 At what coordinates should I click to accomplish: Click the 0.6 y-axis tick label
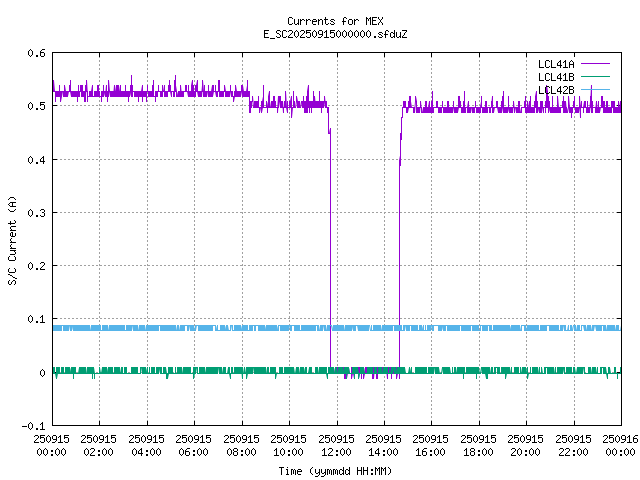tap(36, 53)
